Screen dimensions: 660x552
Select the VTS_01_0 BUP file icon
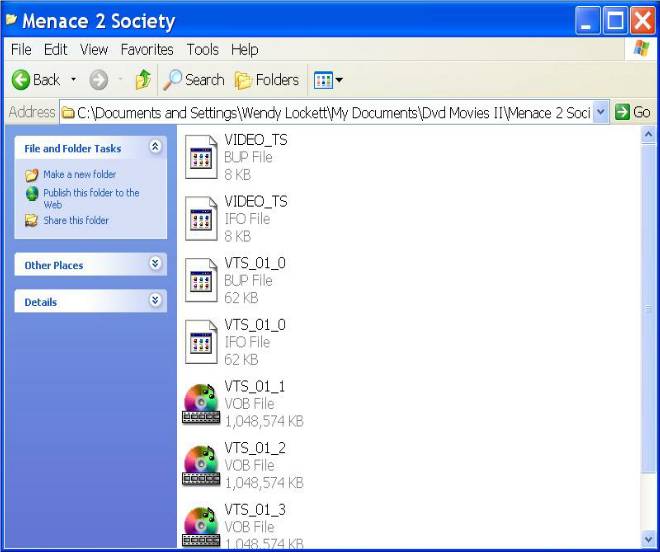tap(201, 280)
